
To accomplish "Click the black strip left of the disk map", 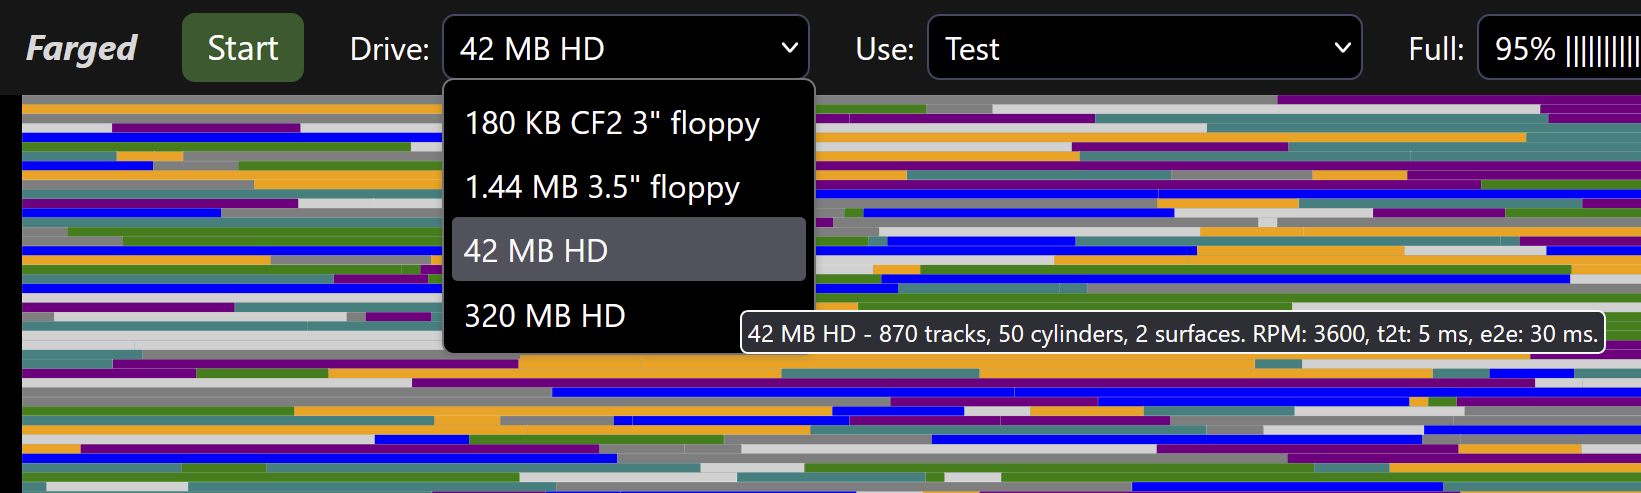I will 10,294.
